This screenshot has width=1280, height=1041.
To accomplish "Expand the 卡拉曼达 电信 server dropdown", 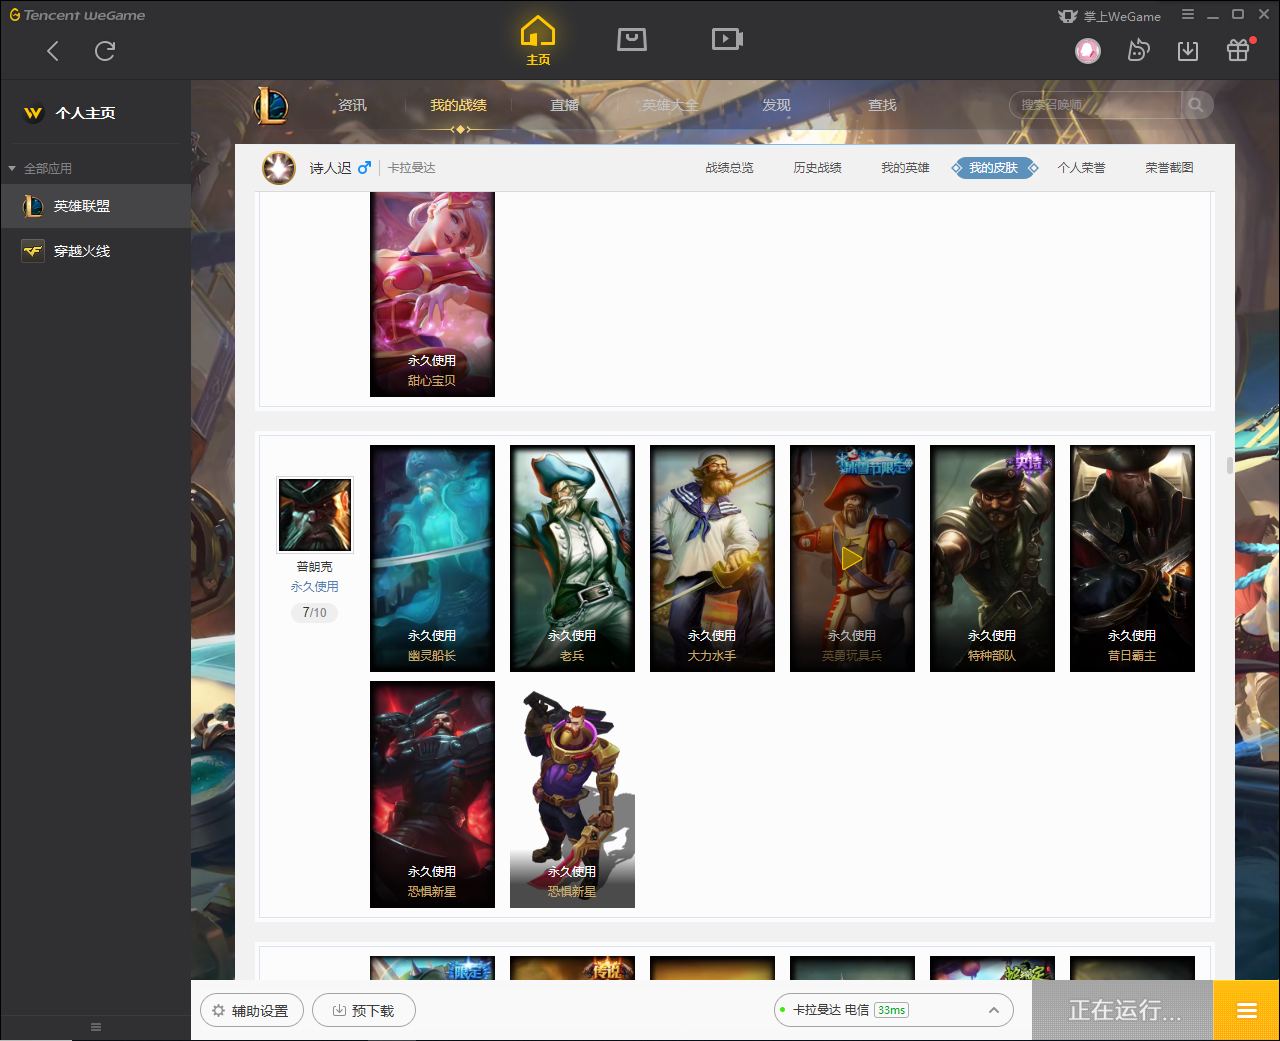I will coord(894,1010).
